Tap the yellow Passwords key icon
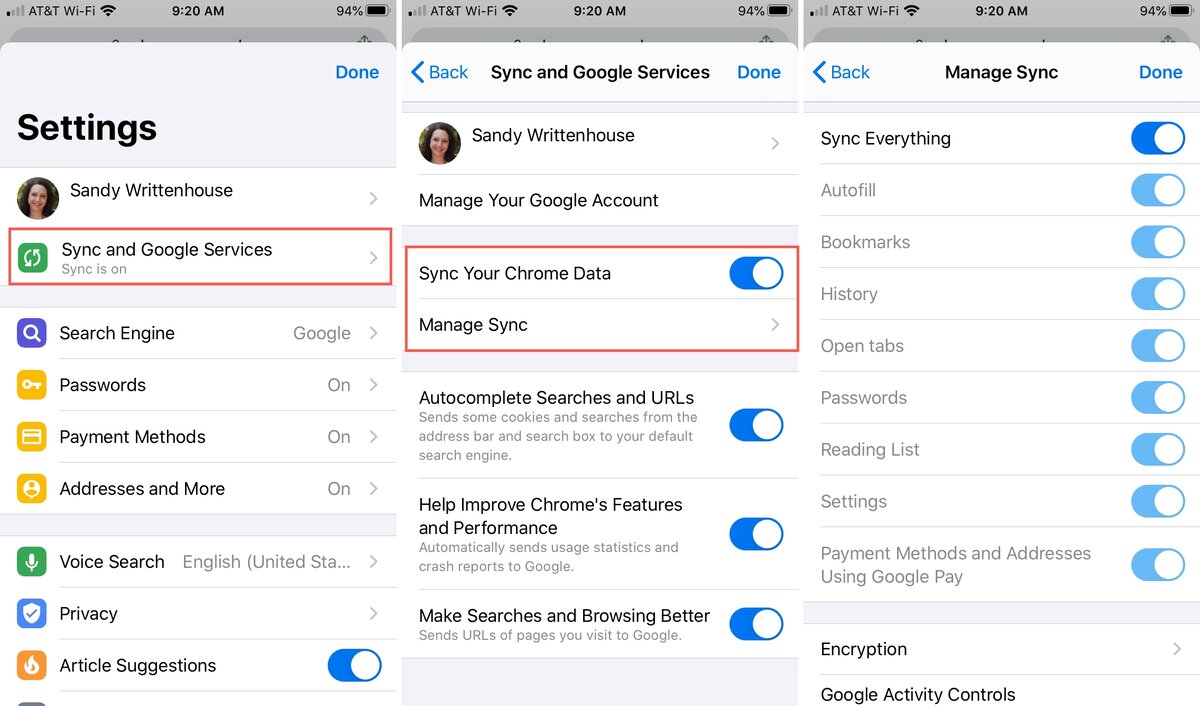1200x706 pixels. pos(32,385)
